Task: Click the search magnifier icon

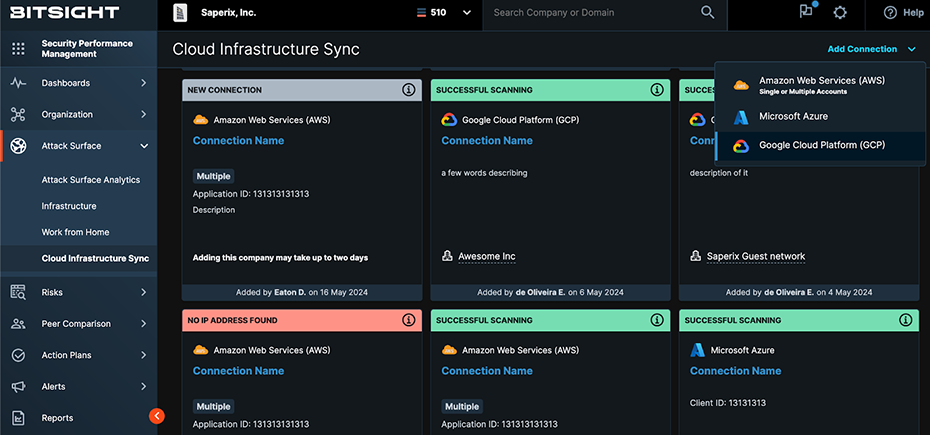Action: click(708, 13)
